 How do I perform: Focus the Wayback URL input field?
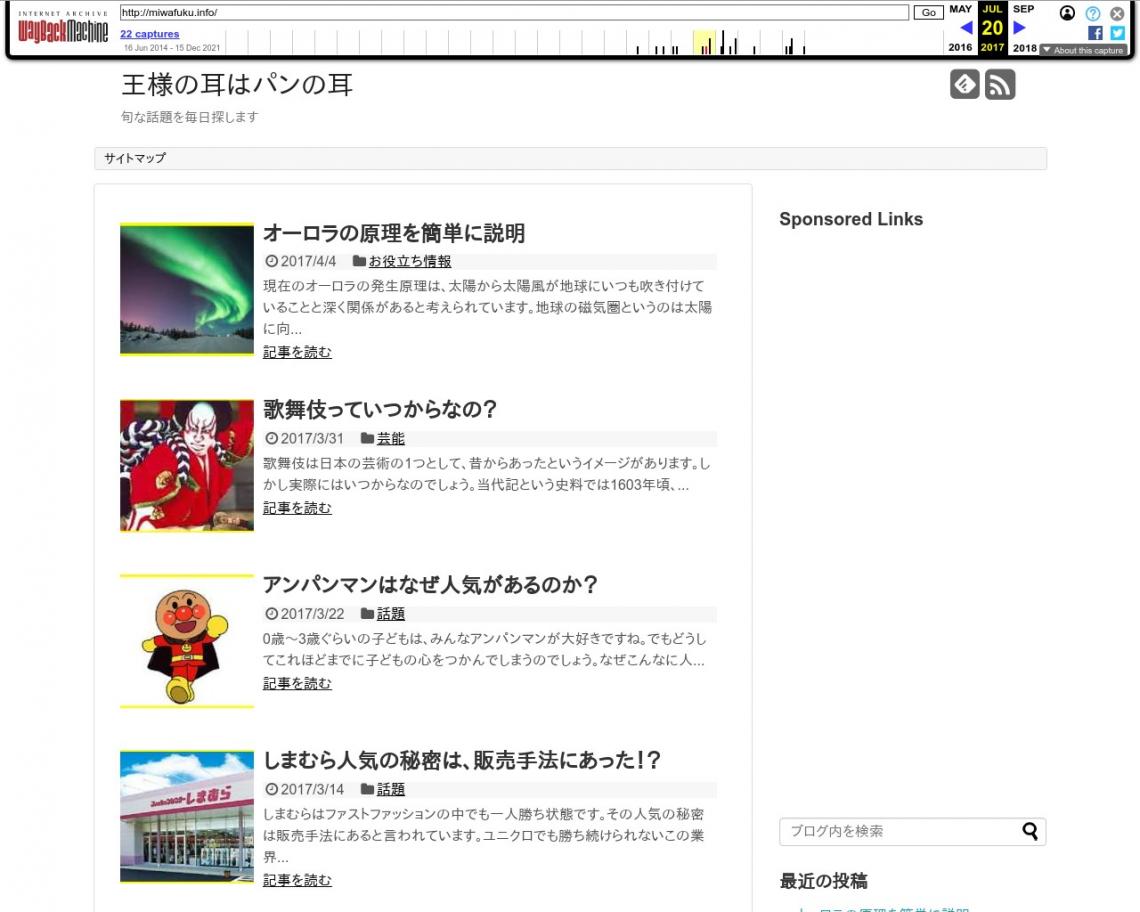[514, 12]
